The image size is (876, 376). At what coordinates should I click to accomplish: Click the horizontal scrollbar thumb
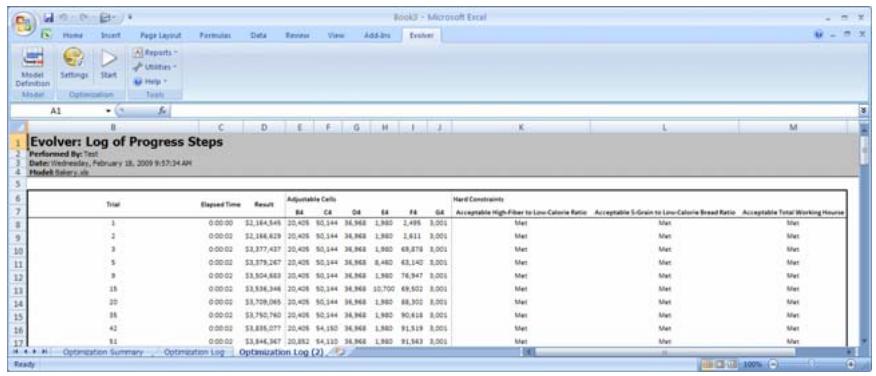[x=666, y=353]
